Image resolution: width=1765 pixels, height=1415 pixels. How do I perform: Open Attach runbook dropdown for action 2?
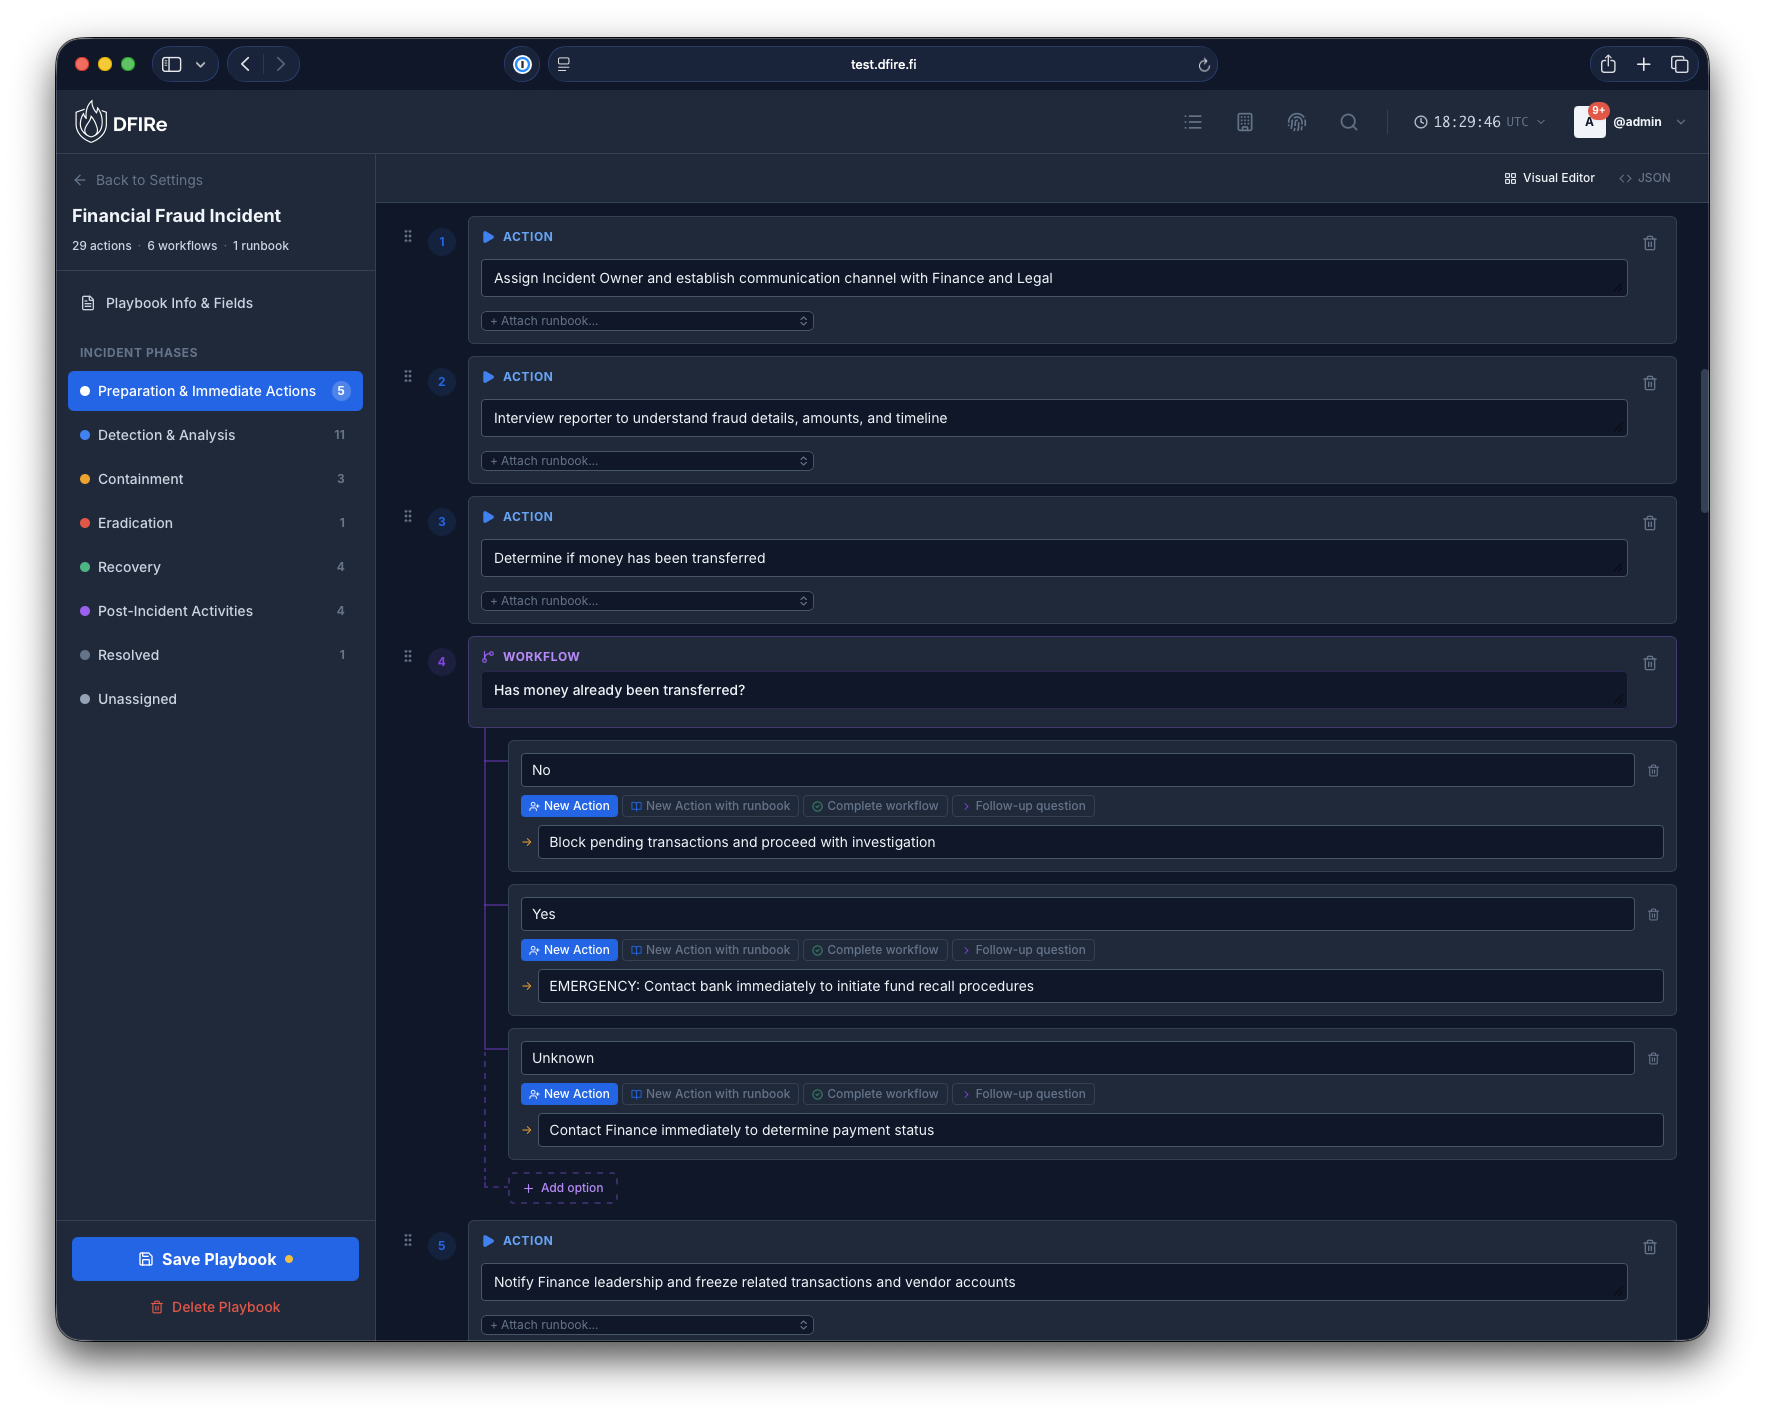pyautogui.click(x=648, y=461)
